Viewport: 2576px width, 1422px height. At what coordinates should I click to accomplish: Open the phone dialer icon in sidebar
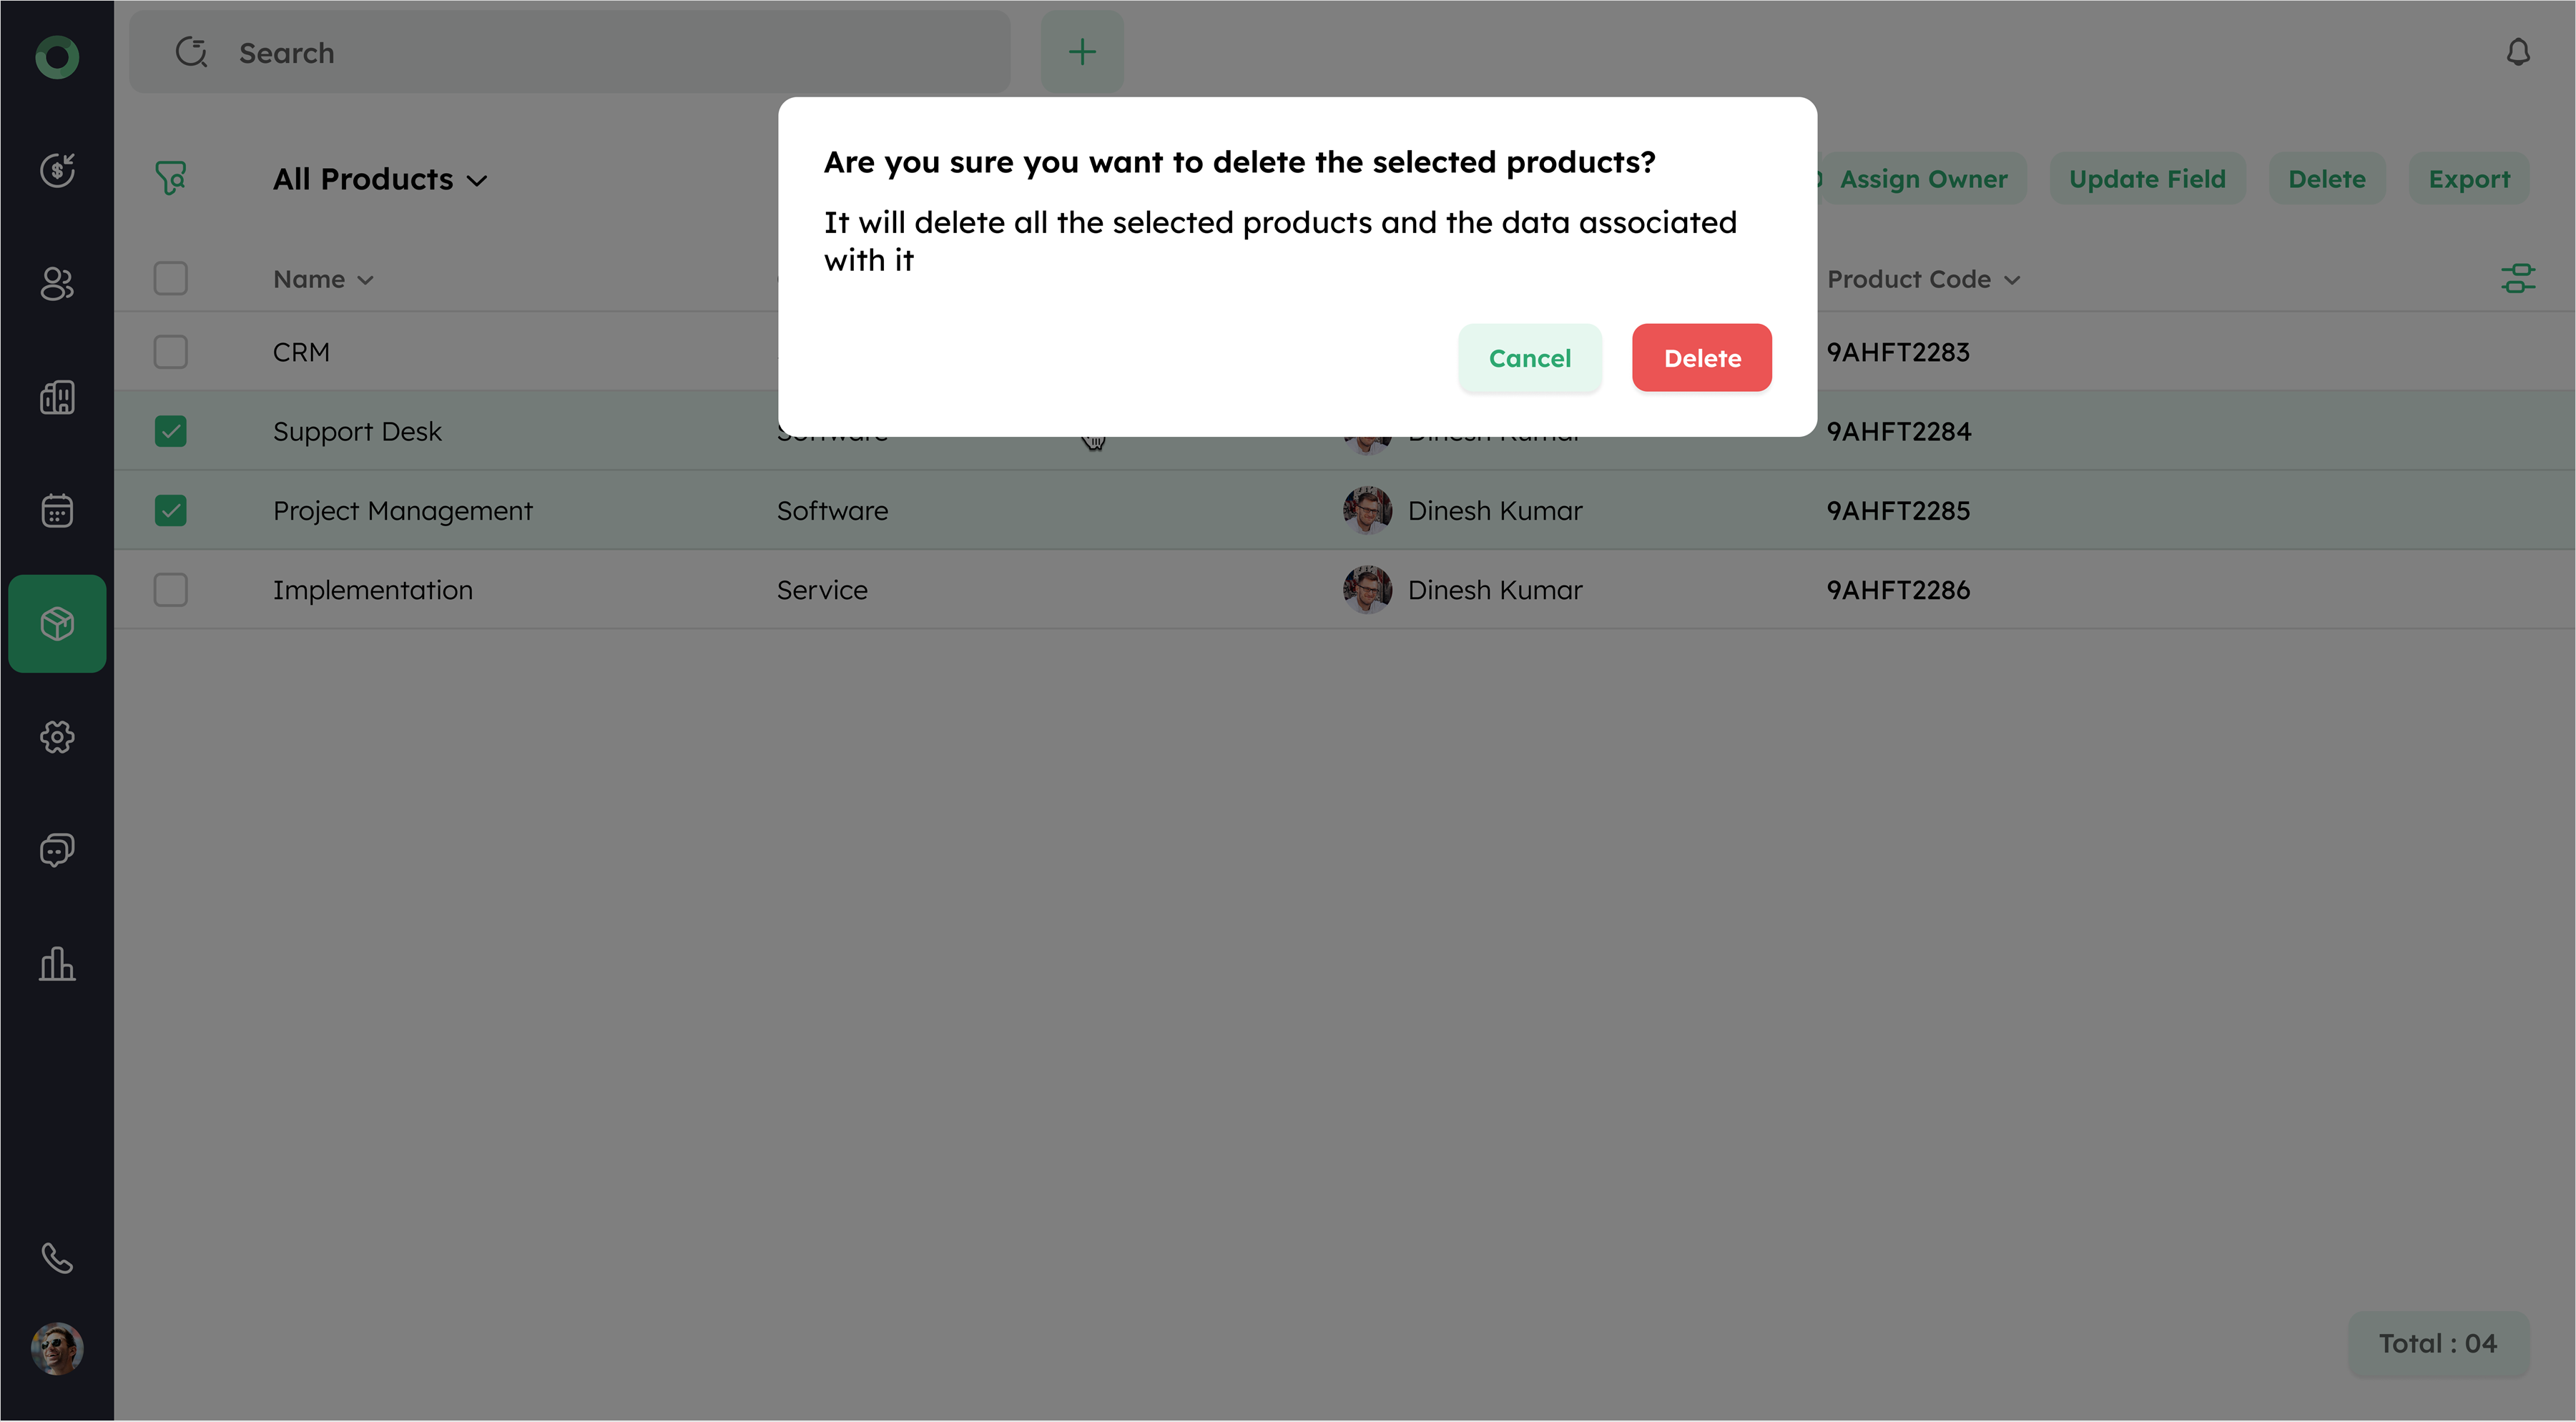[57, 1258]
